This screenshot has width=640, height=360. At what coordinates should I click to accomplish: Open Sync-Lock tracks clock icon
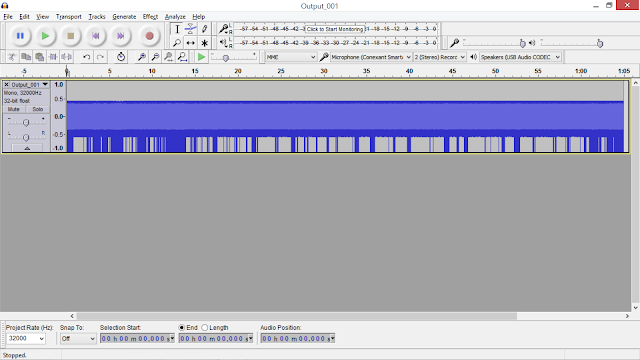point(121,57)
